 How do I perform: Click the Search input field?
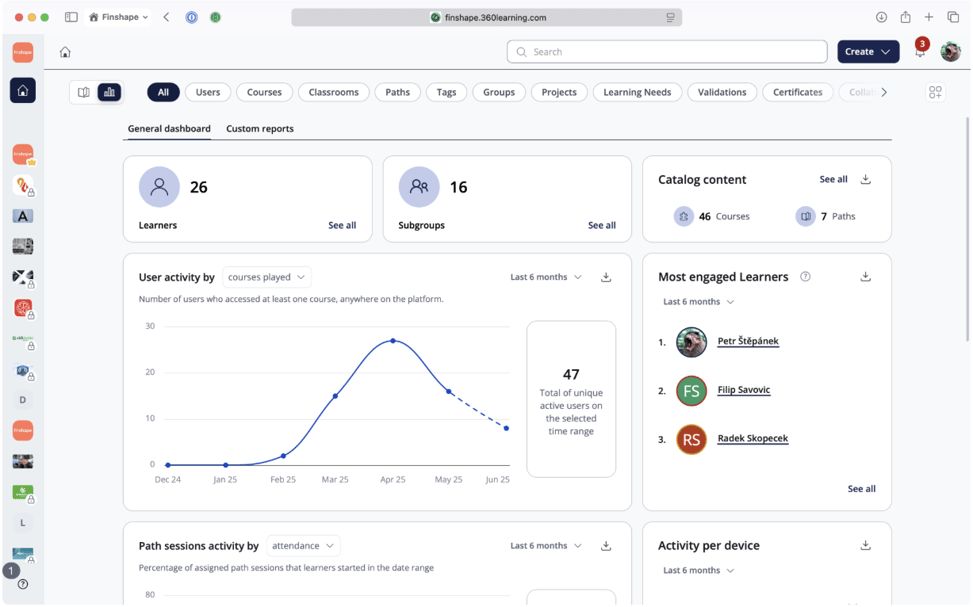tap(667, 52)
